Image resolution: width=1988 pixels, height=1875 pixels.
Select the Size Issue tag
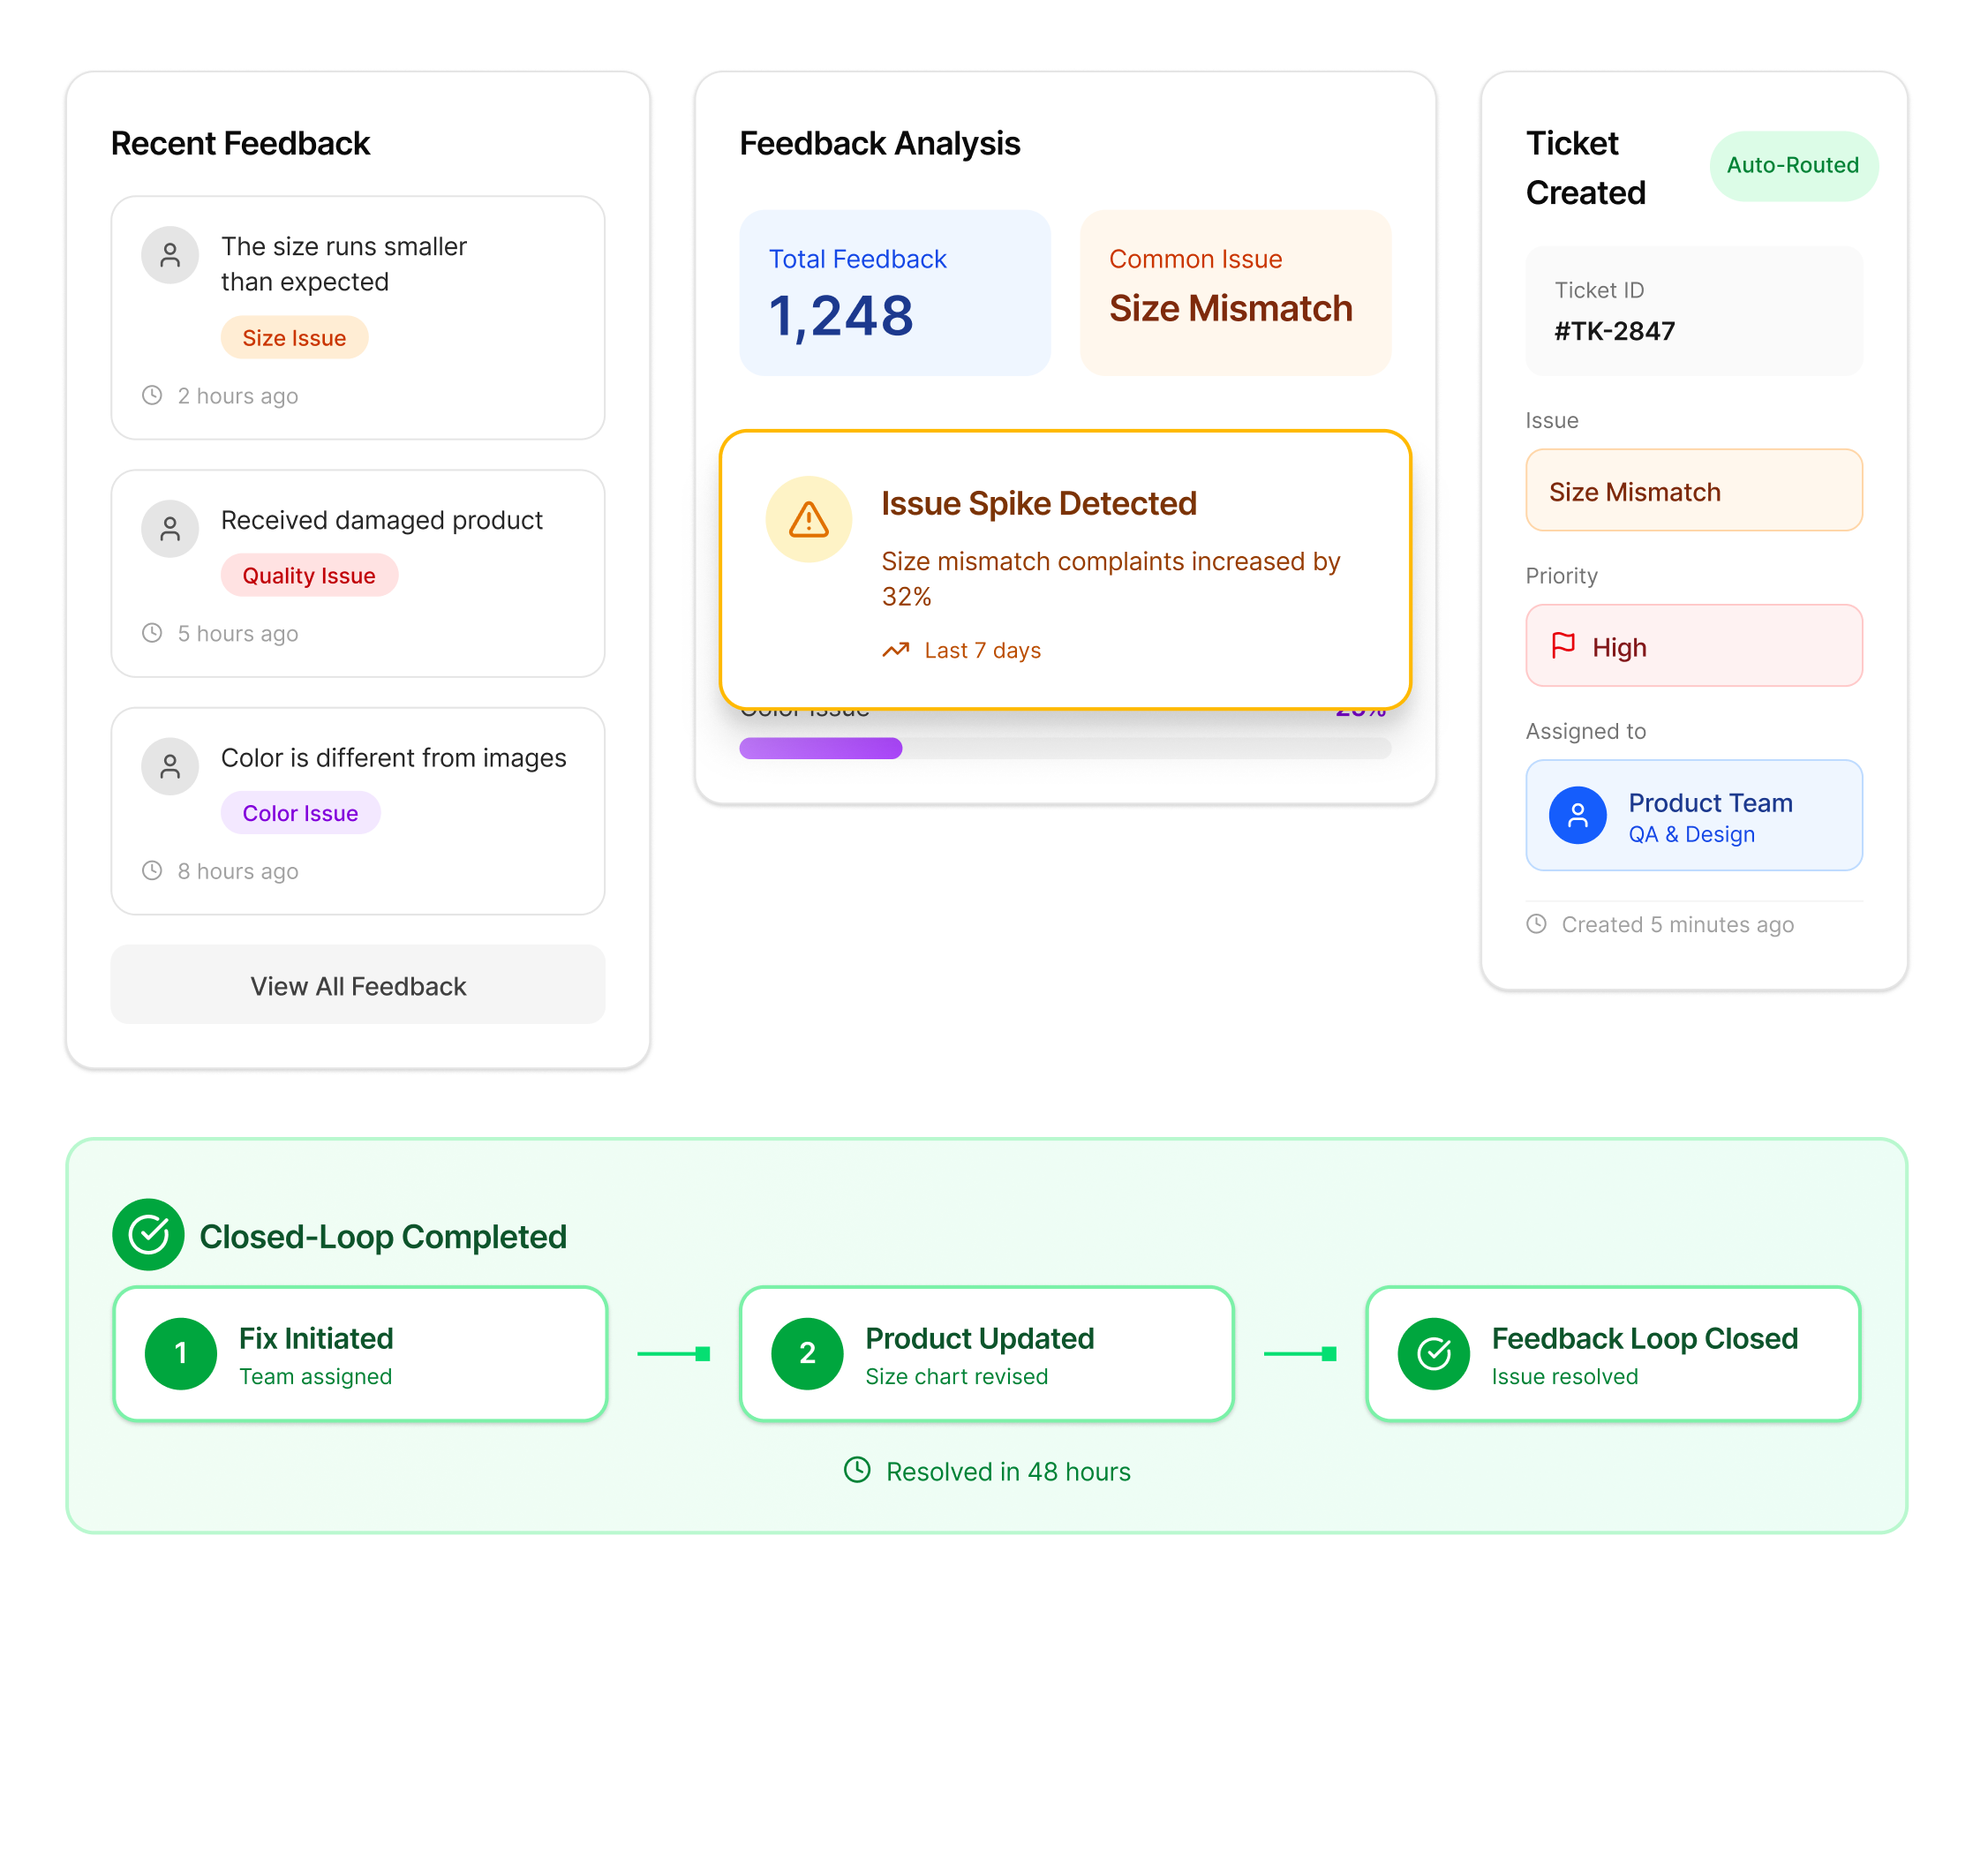coord(294,338)
